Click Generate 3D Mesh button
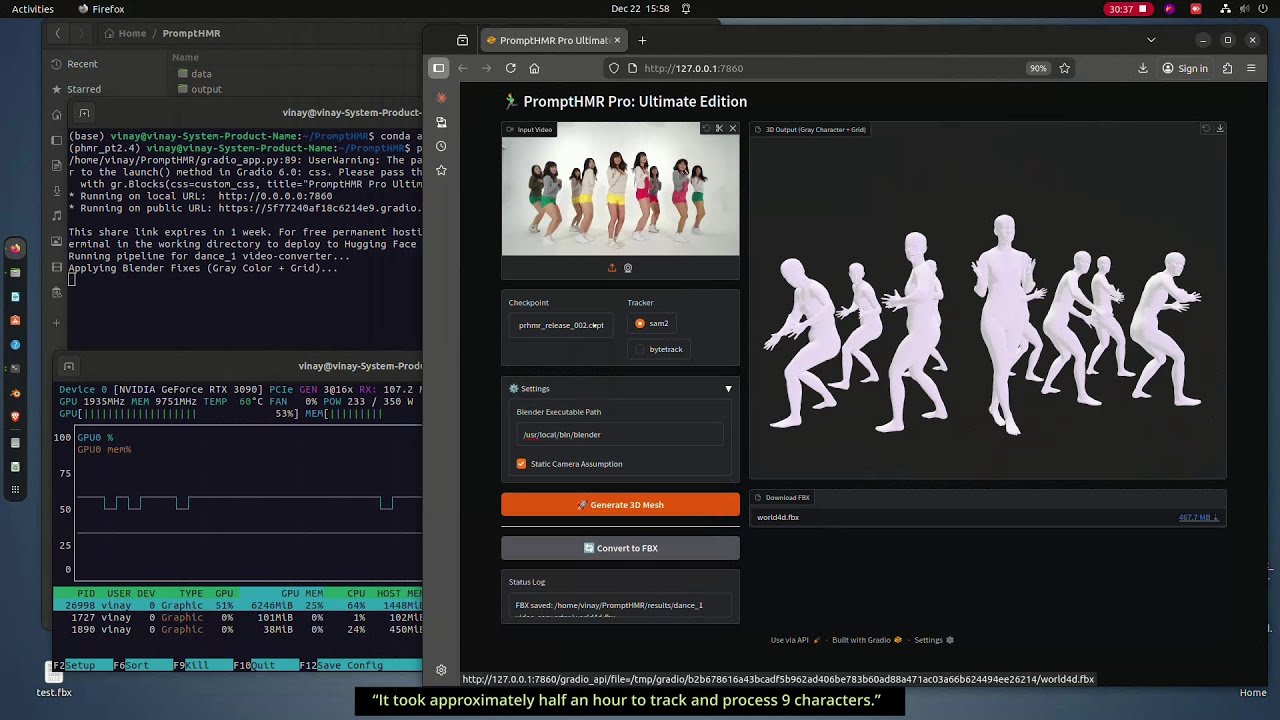The image size is (1280, 720). coord(620,505)
